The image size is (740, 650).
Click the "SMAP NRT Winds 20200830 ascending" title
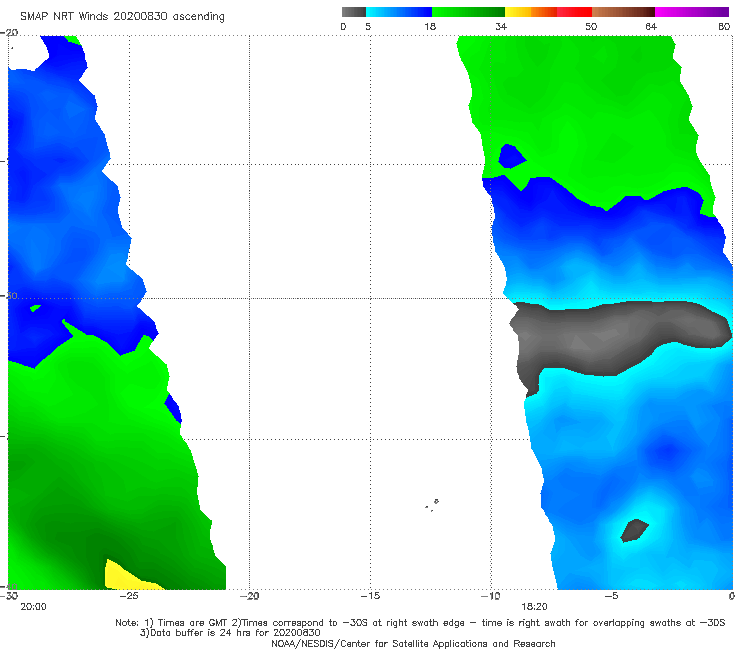coord(122,17)
